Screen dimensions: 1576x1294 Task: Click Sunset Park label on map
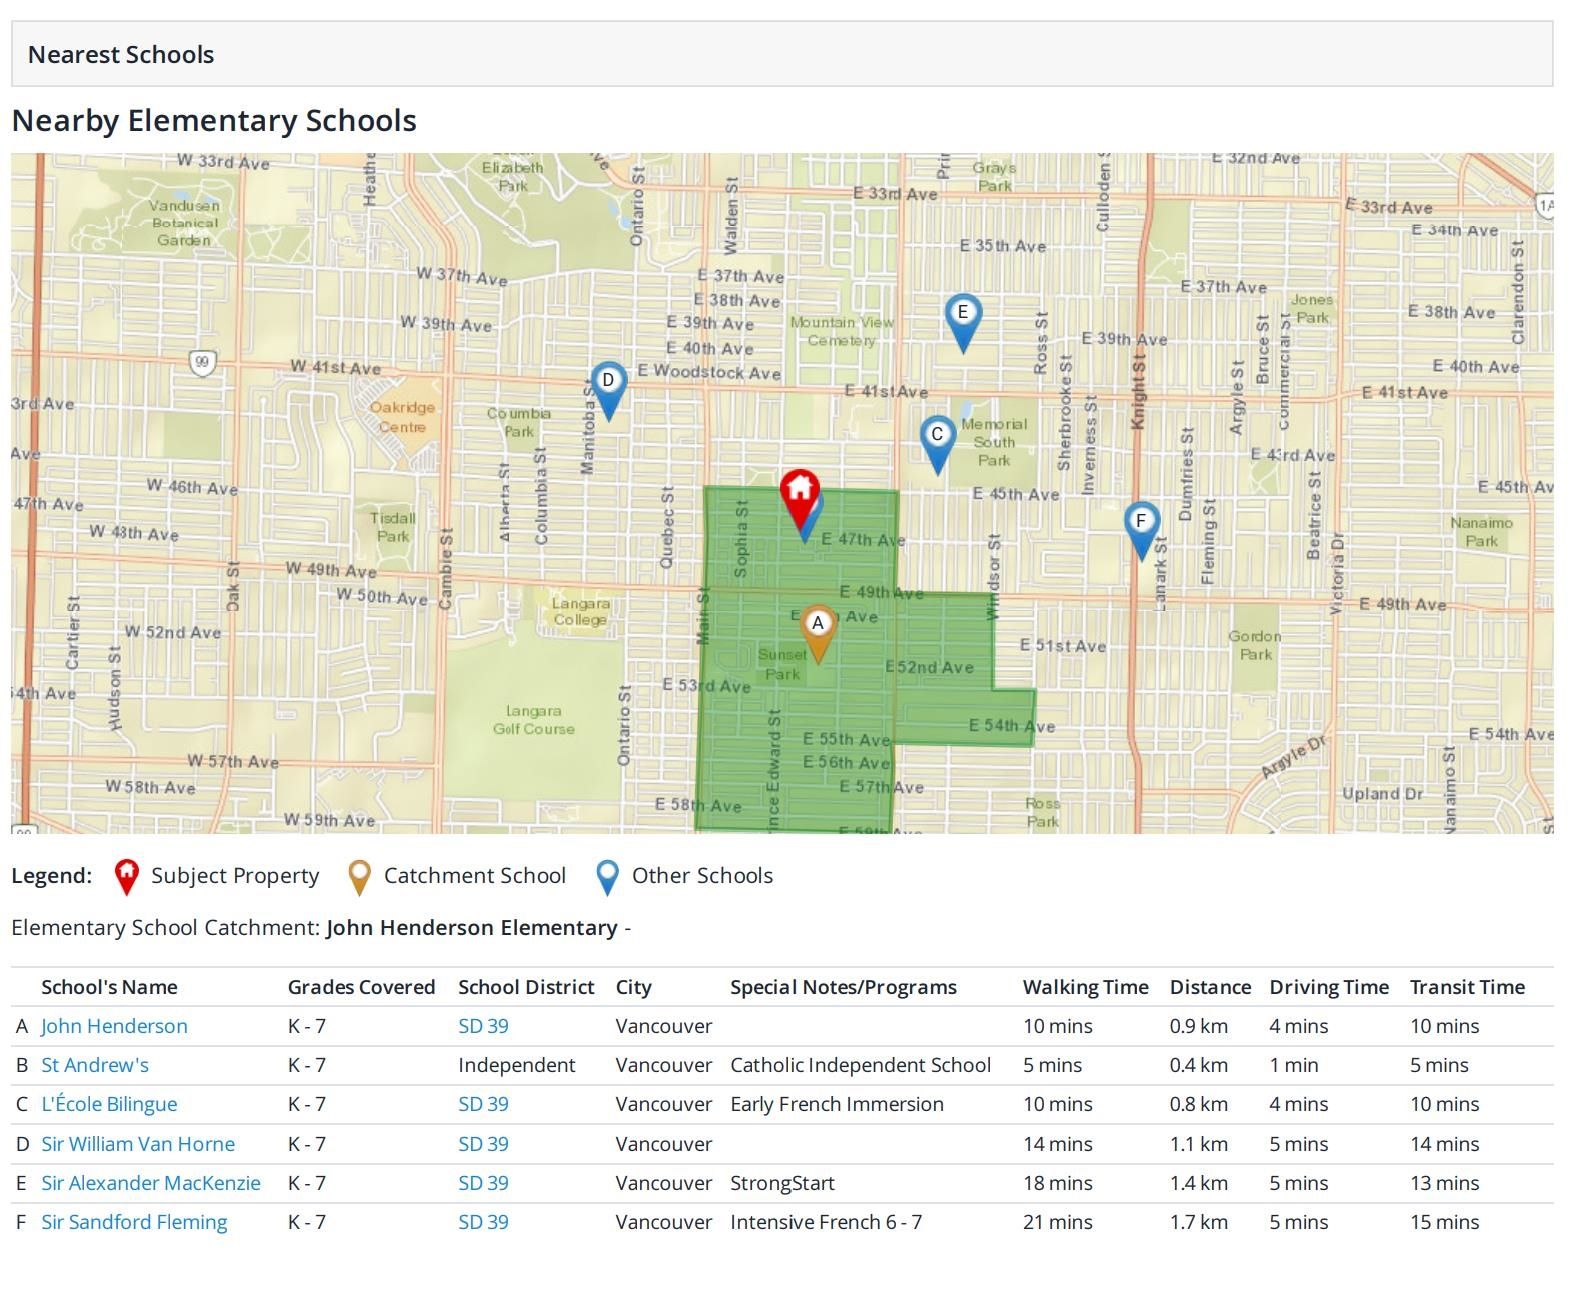[782, 664]
